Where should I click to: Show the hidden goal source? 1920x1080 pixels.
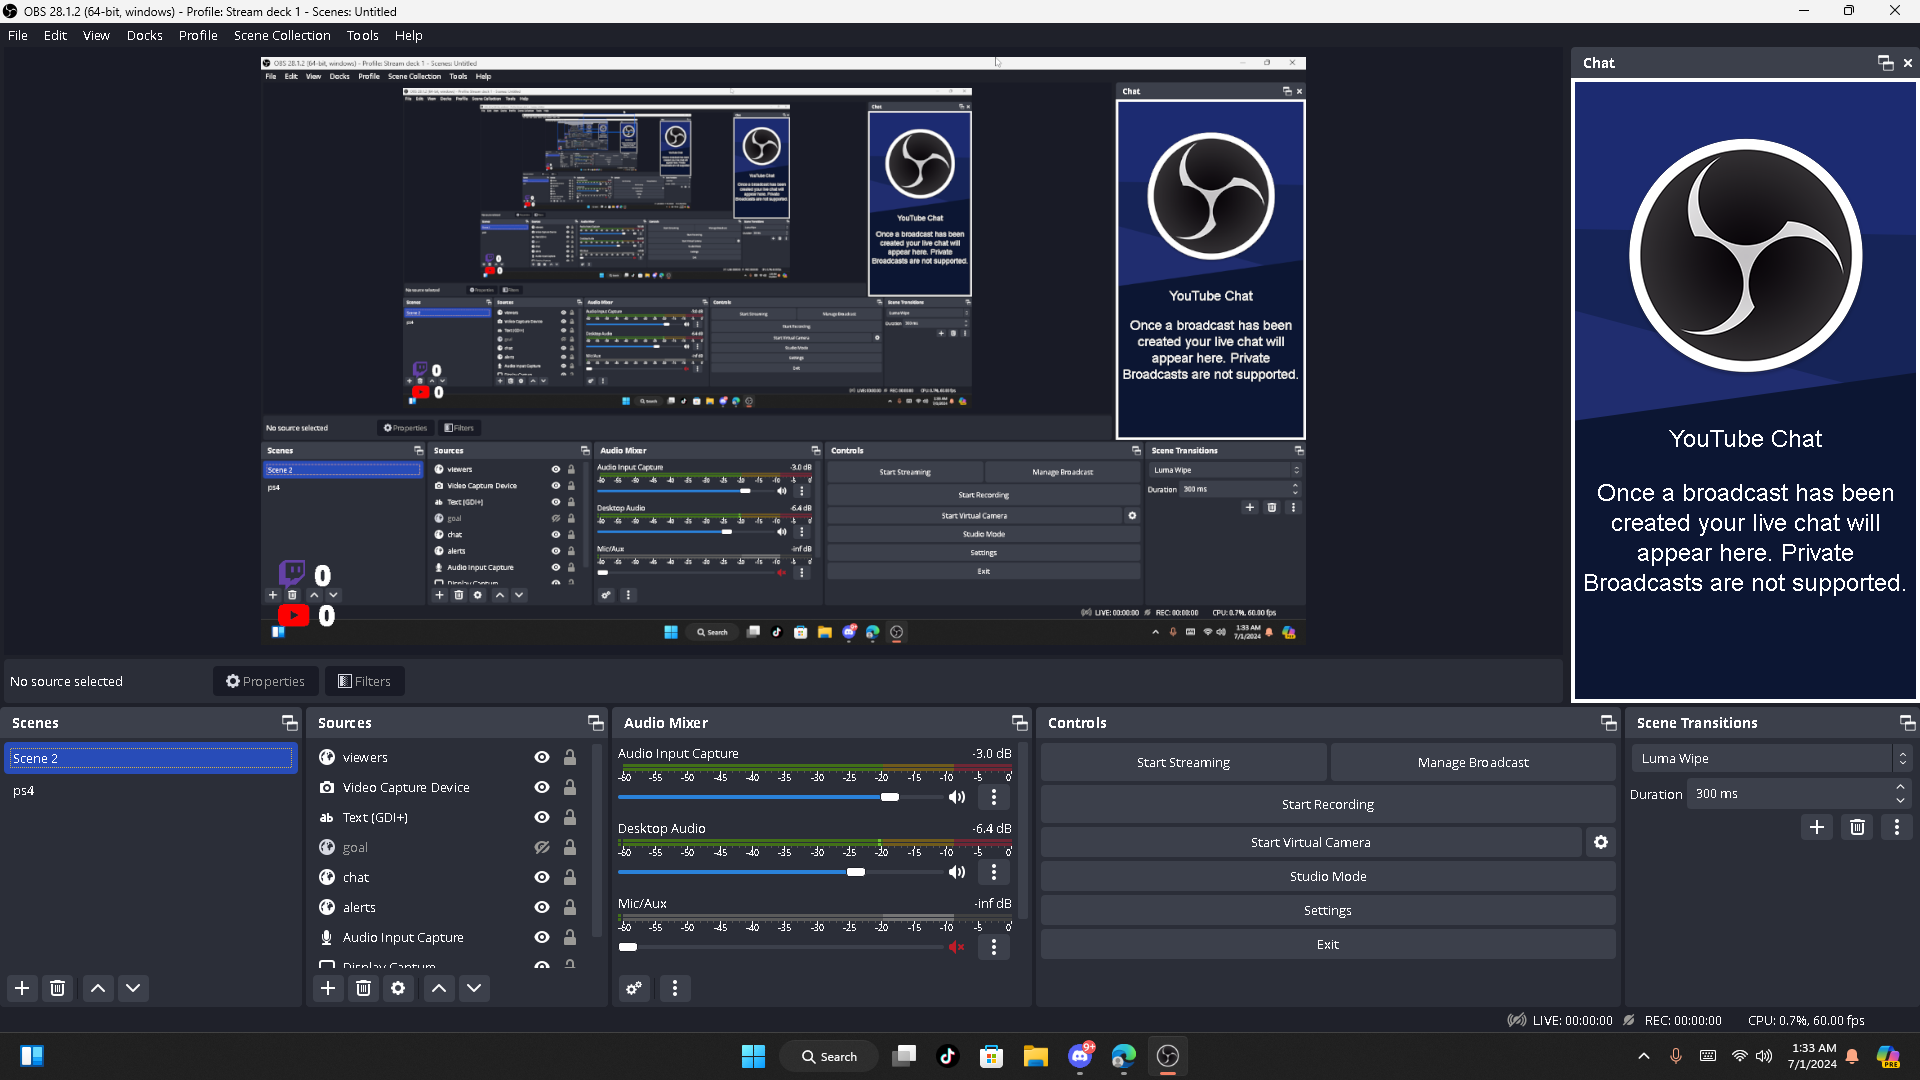[x=542, y=848]
